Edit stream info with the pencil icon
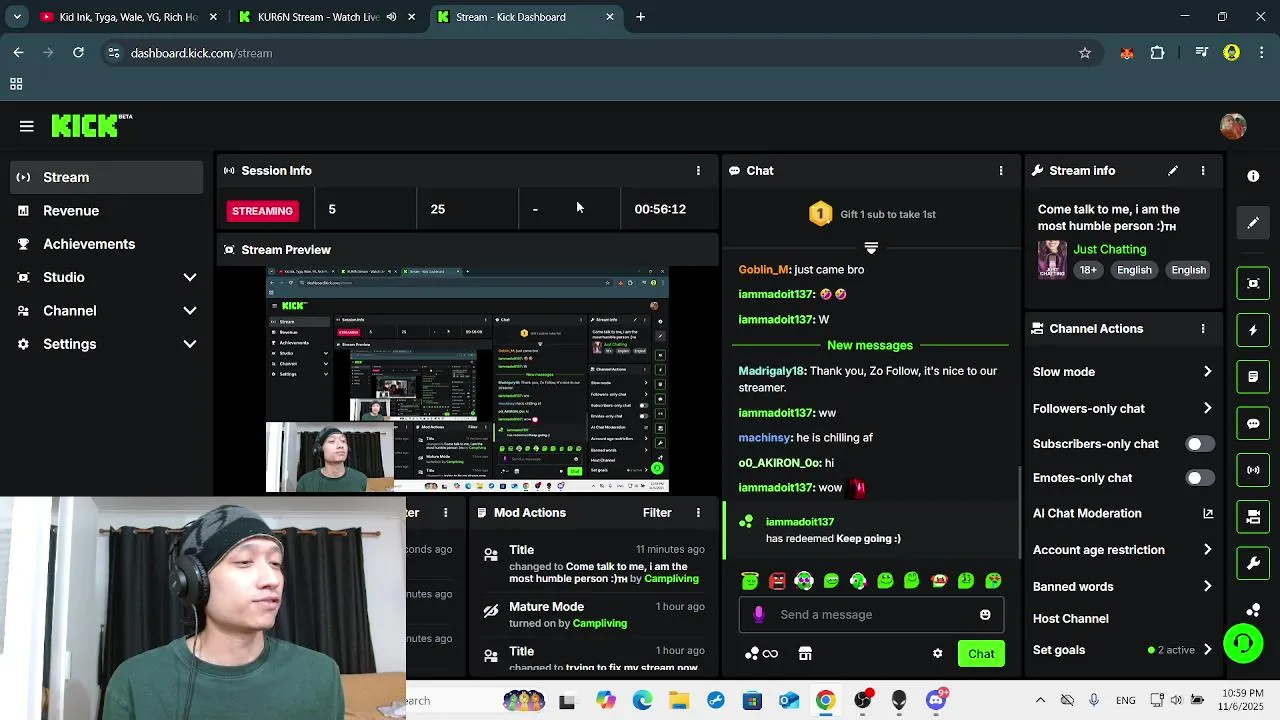Viewport: 1280px width, 720px height. click(1173, 171)
